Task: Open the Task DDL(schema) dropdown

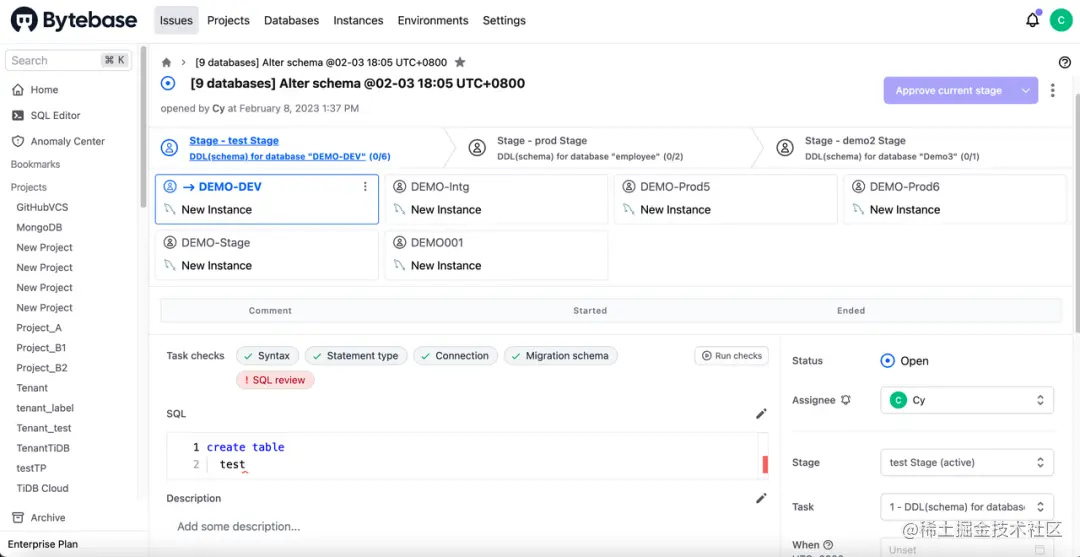Action: [966, 507]
